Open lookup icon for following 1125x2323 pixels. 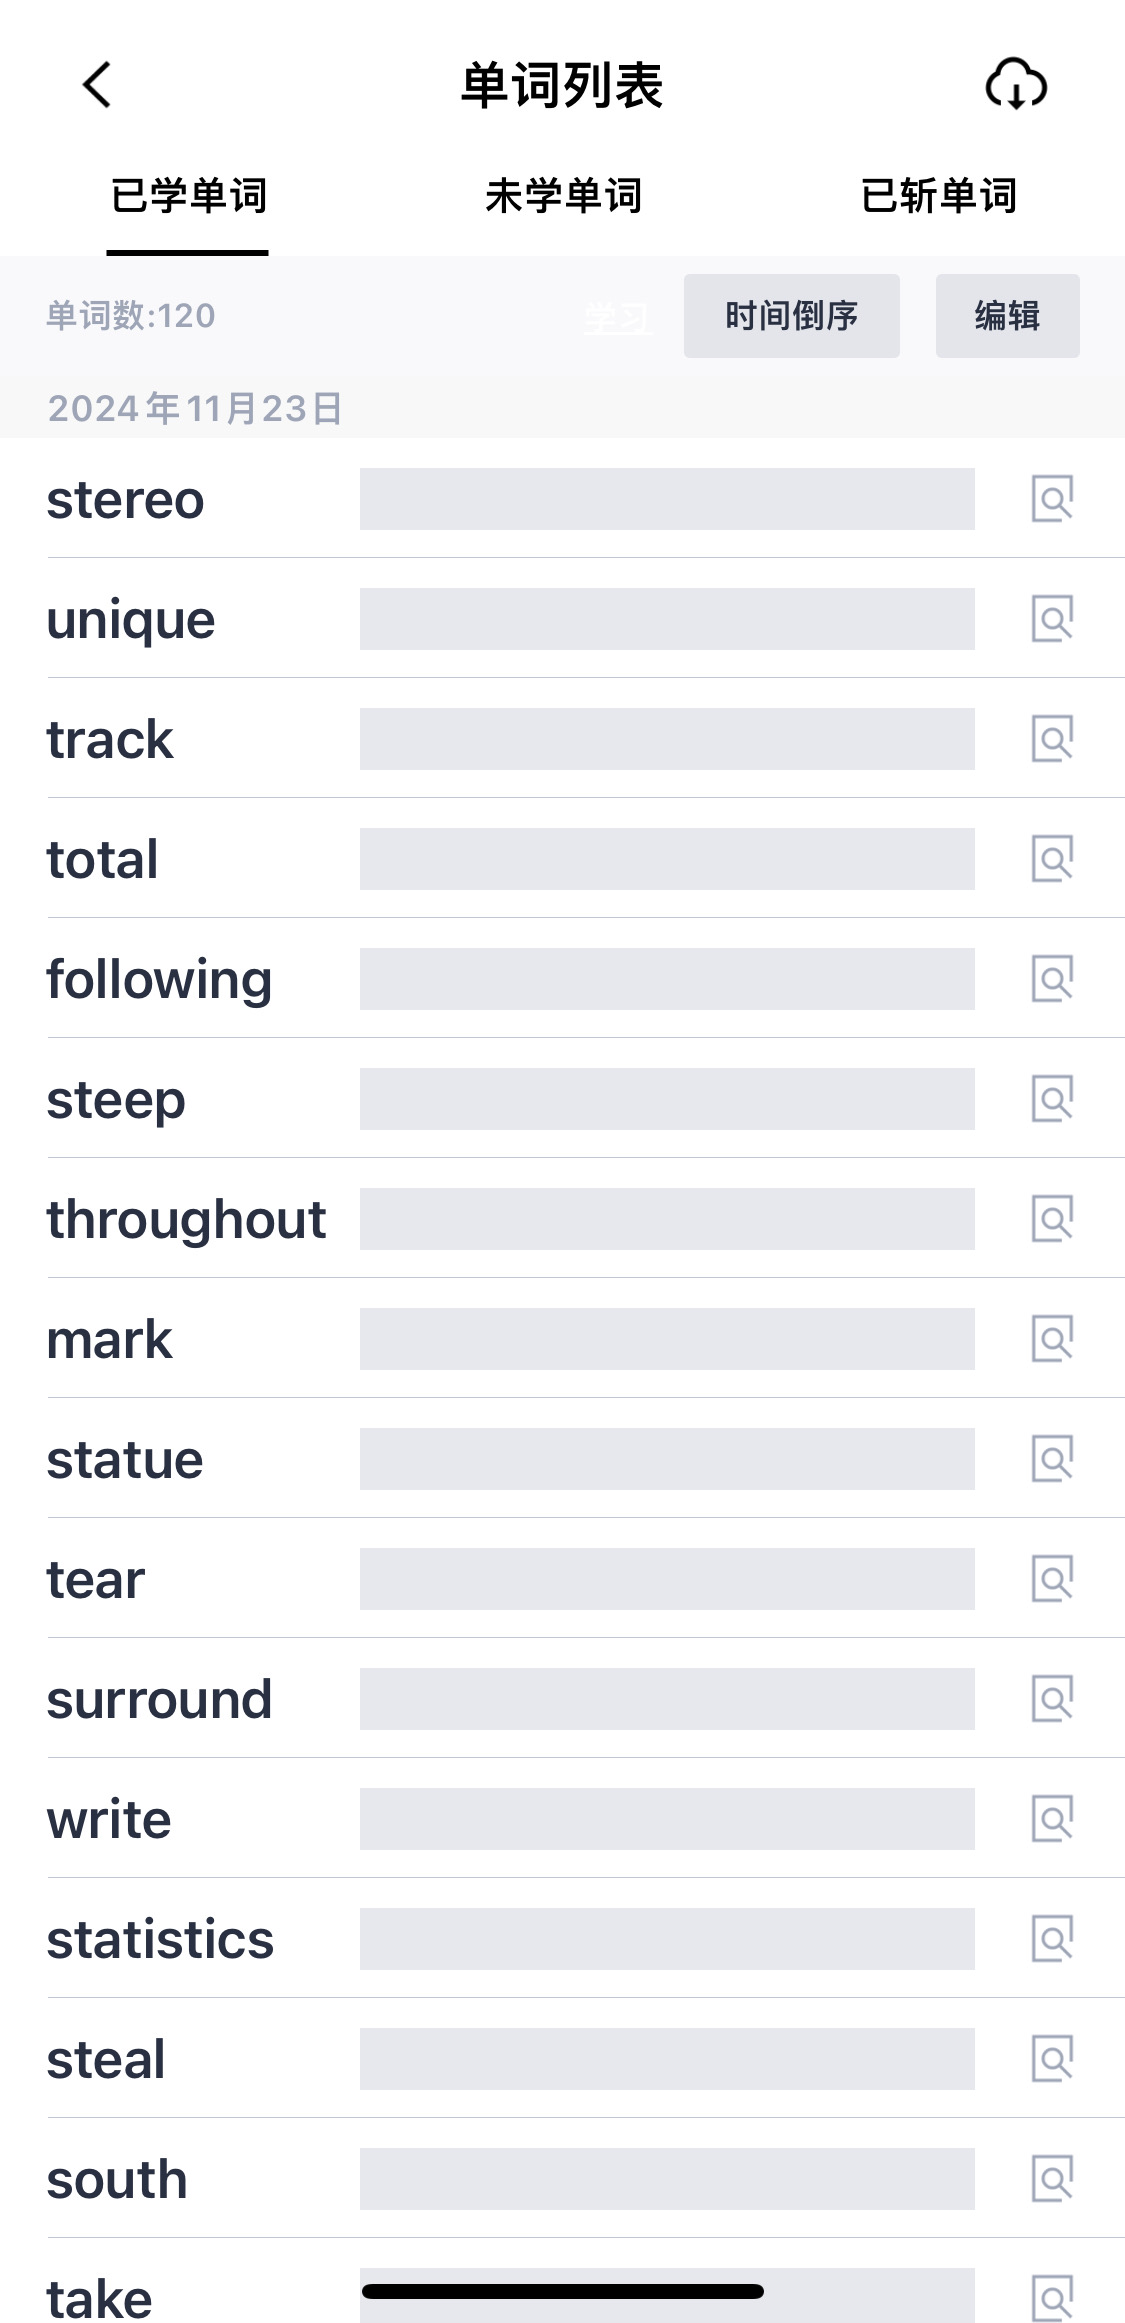(1052, 979)
